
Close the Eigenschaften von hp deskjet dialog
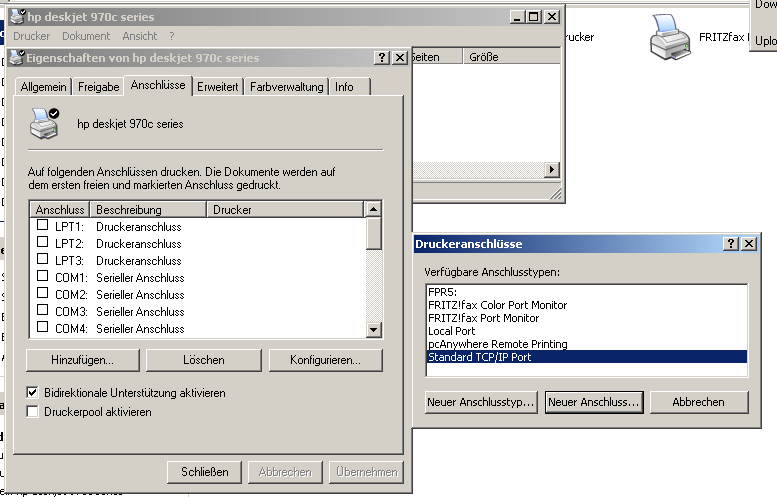[x=399, y=57]
